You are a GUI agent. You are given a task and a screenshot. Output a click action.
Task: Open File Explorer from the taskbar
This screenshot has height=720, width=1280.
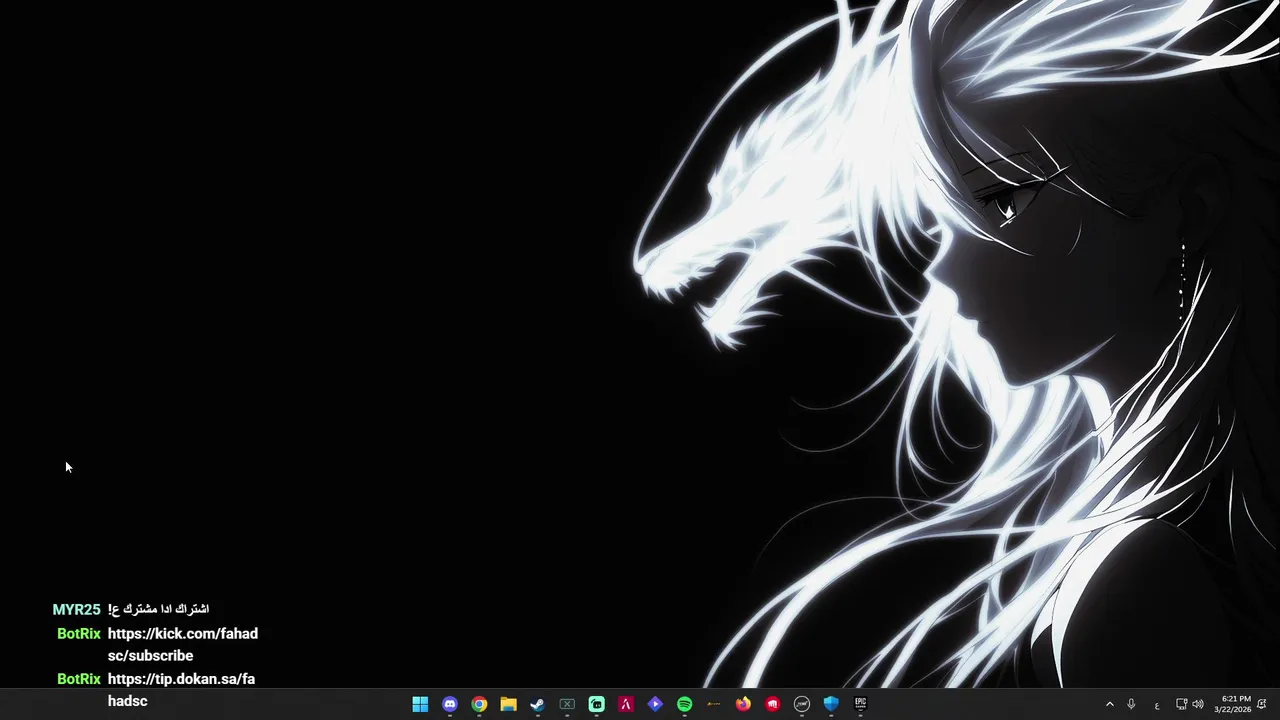coord(508,704)
